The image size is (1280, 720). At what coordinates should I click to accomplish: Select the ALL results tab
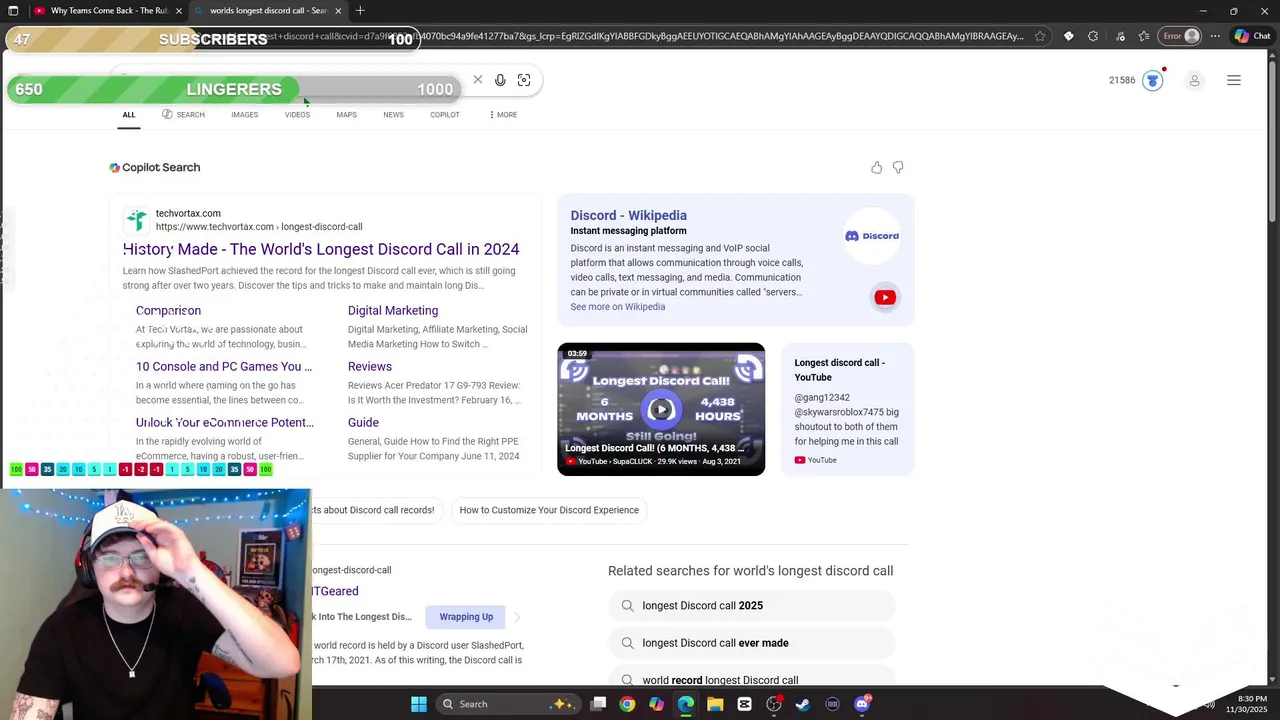pos(129,115)
